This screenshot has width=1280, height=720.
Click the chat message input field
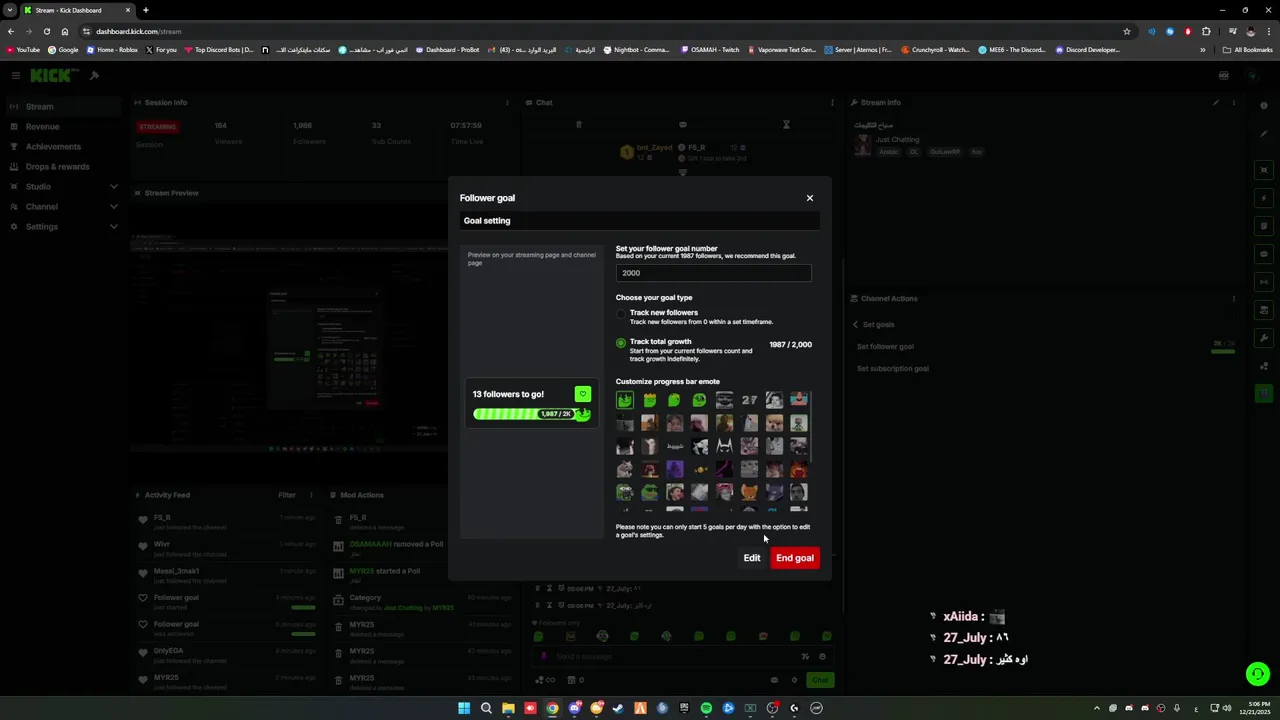(667, 657)
